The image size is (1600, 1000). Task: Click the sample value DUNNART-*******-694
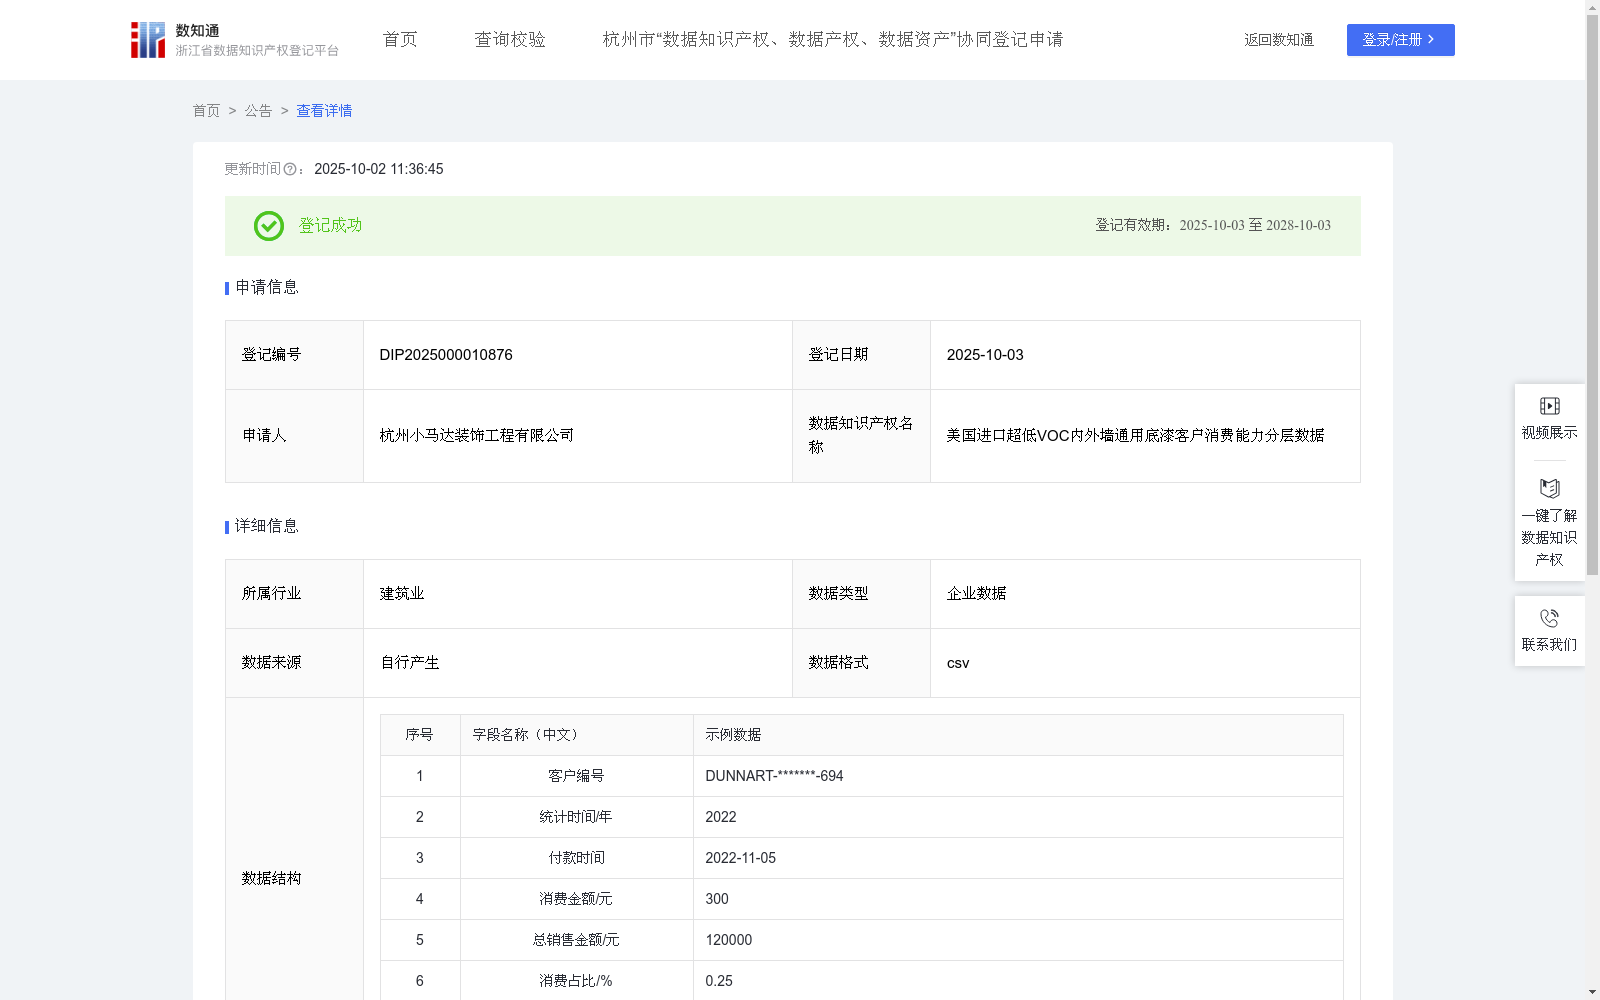point(774,776)
